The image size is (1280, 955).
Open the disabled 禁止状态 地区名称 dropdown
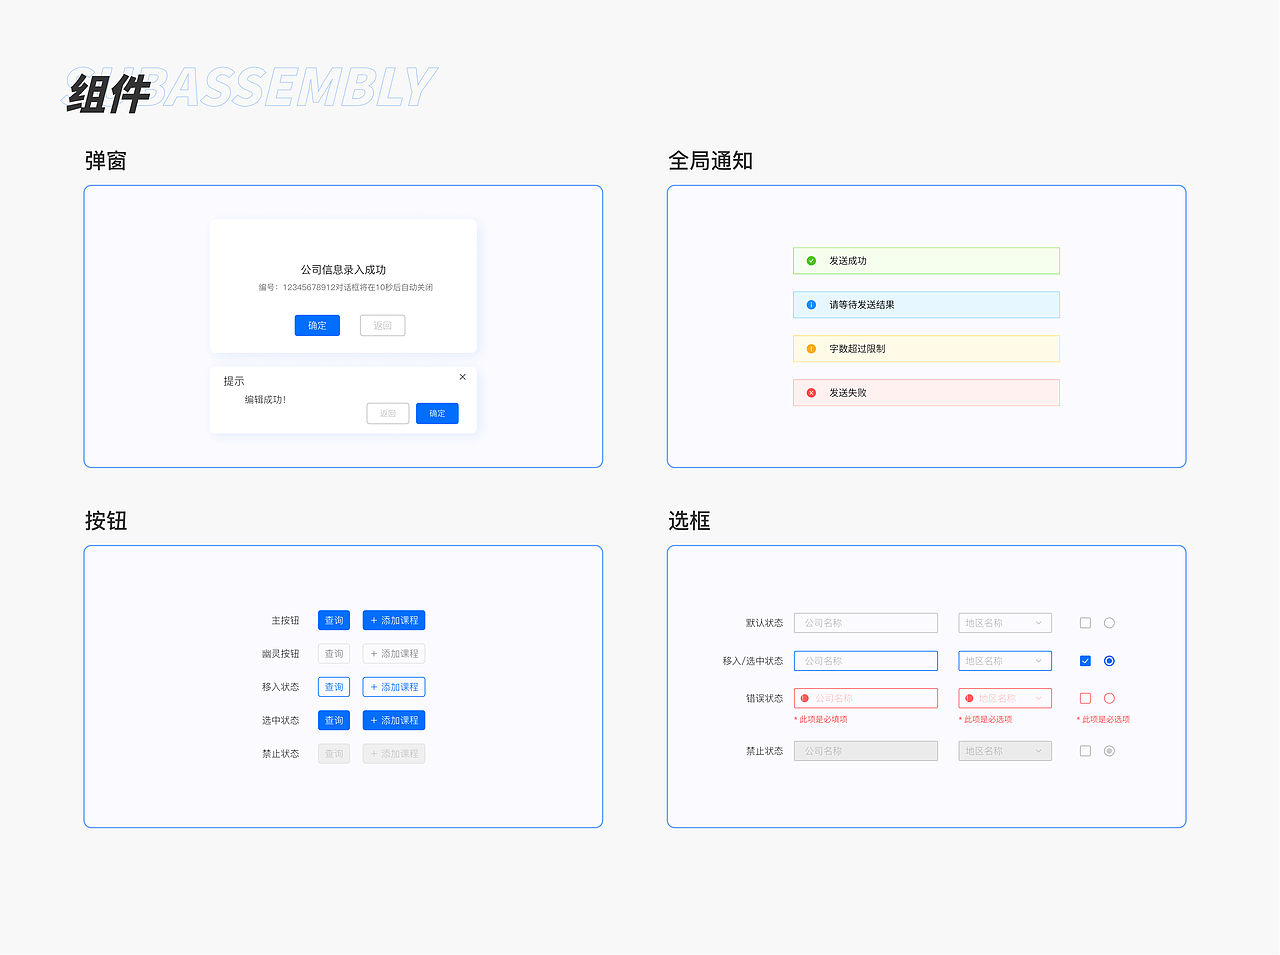pyautogui.click(x=1005, y=751)
